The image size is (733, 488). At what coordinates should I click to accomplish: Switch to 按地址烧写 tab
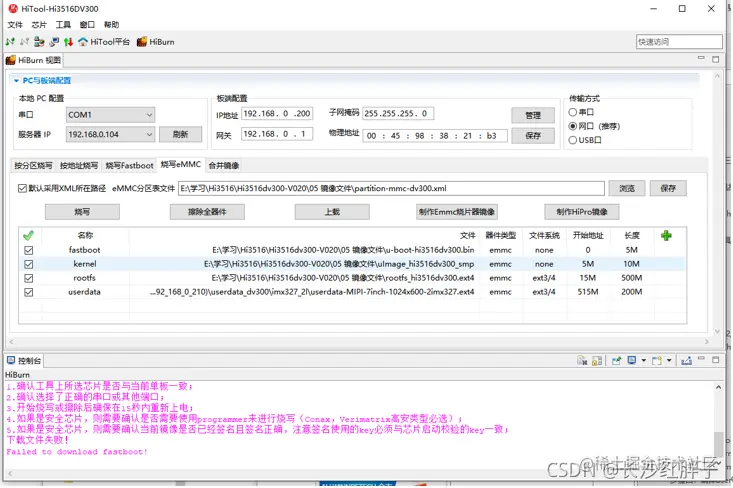pyautogui.click(x=79, y=165)
